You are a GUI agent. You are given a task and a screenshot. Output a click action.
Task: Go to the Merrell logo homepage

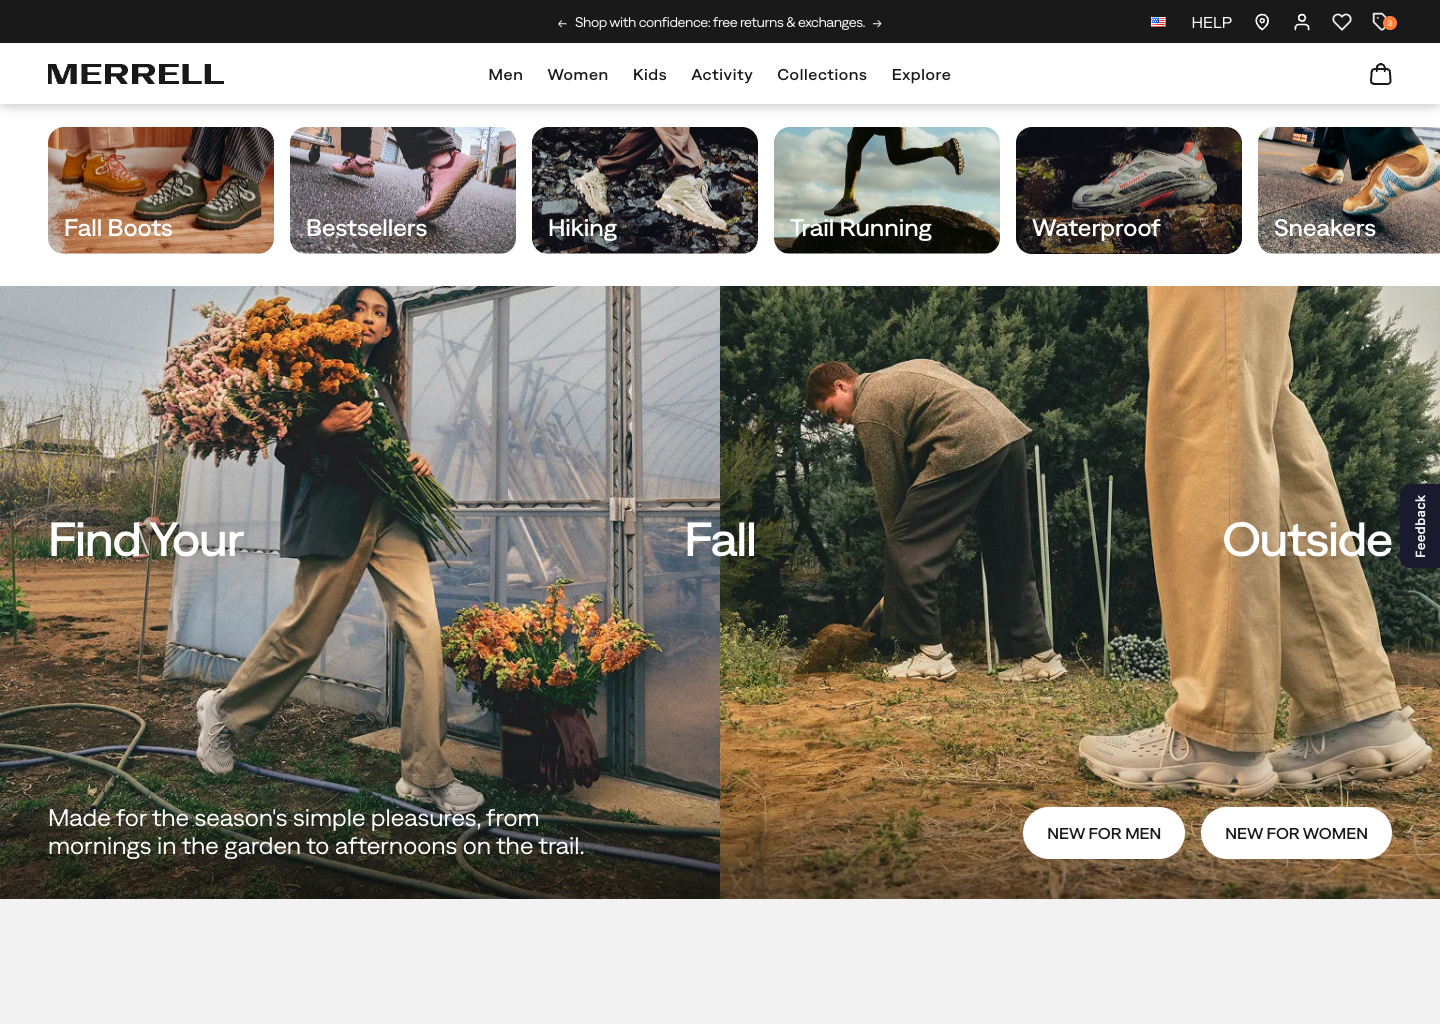[136, 74]
